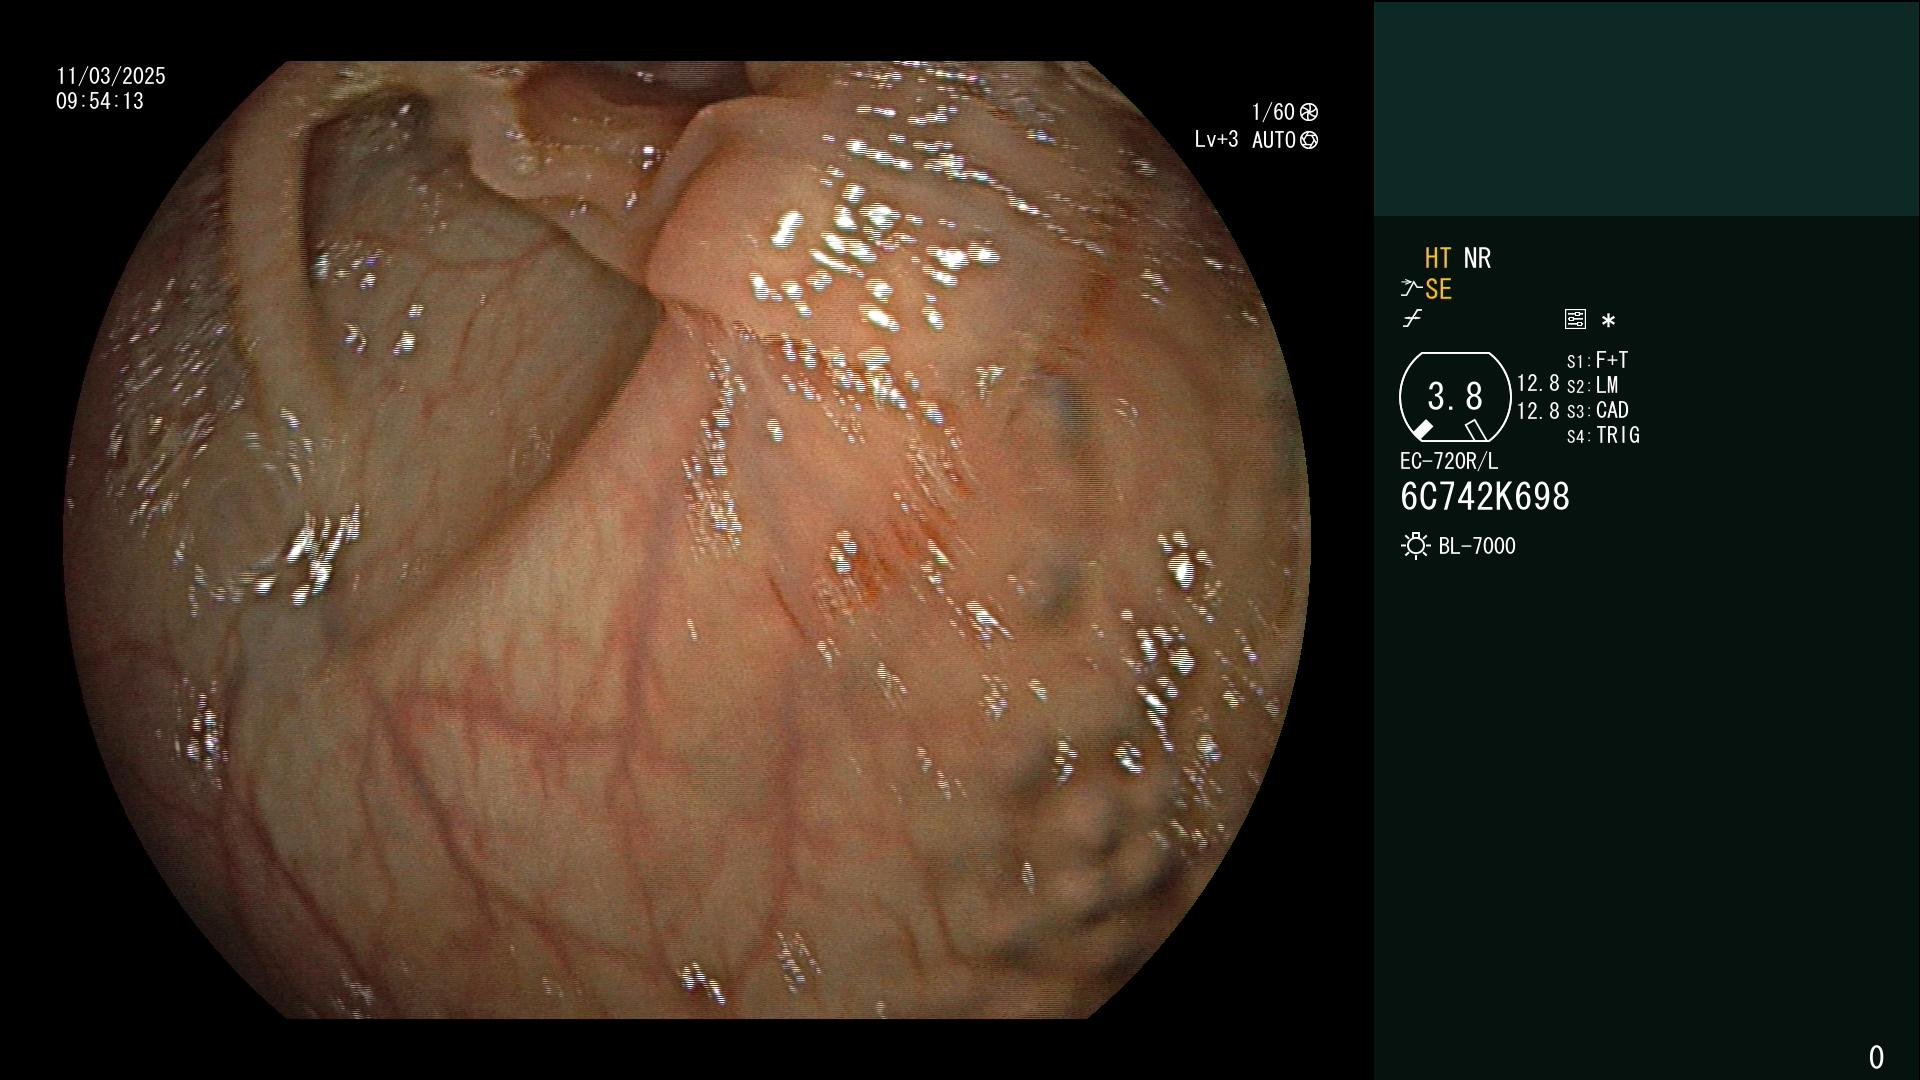This screenshot has width=1920, height=1080.
Task: Click the AUTO iris mode icon
Action: coord(1309,140)
